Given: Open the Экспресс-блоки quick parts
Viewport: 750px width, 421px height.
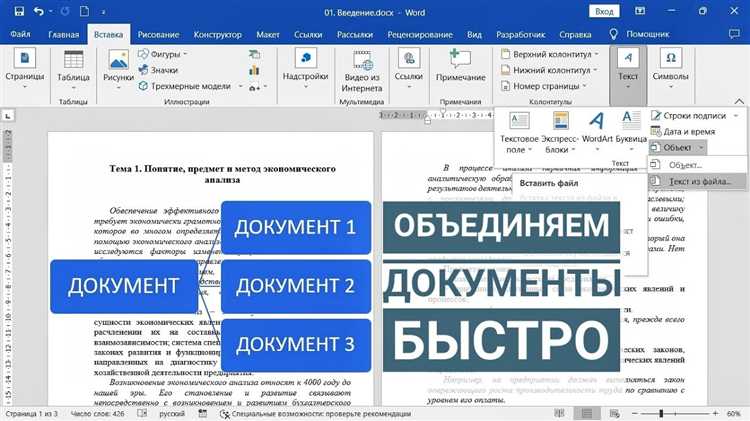Looking at the screenshot, I should point(560,133).
